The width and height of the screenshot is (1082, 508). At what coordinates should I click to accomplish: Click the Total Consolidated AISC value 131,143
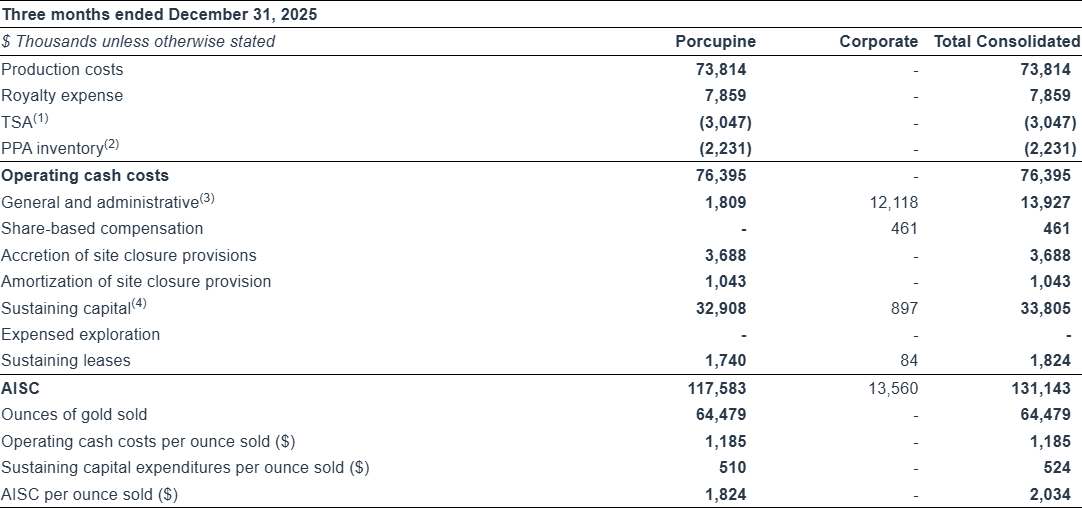1047,388
